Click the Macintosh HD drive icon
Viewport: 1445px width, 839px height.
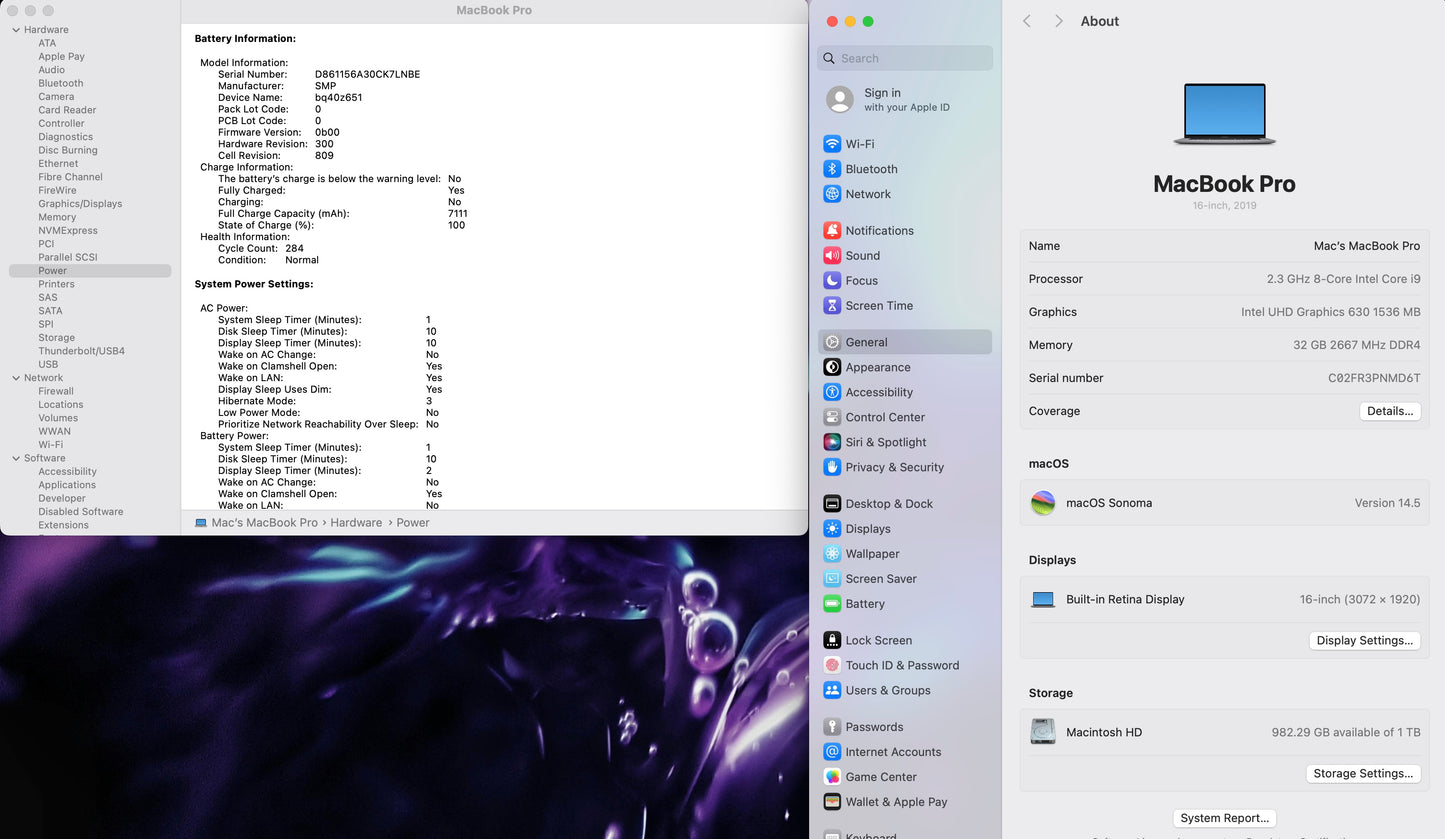(x=1043, y=732)
